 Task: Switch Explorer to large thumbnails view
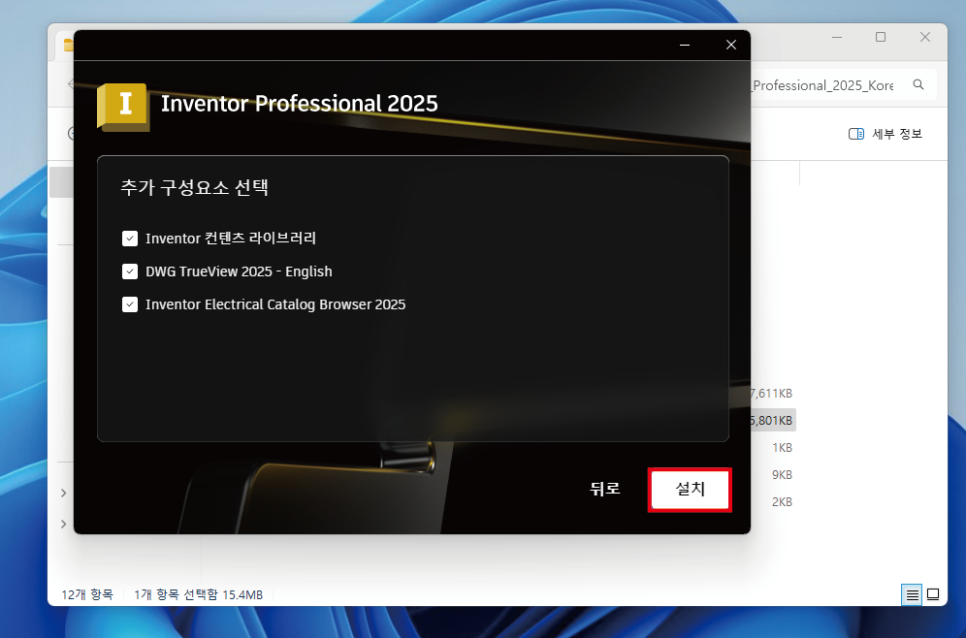[933, 594]
